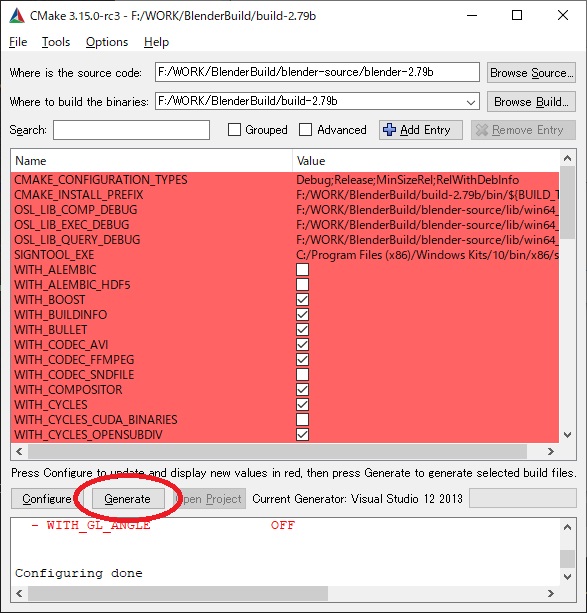The image size is (587, 613).
Task: Enable the WITH_ALEMBIC_HDF5 checkbox
Action: (x=302, y=285)
